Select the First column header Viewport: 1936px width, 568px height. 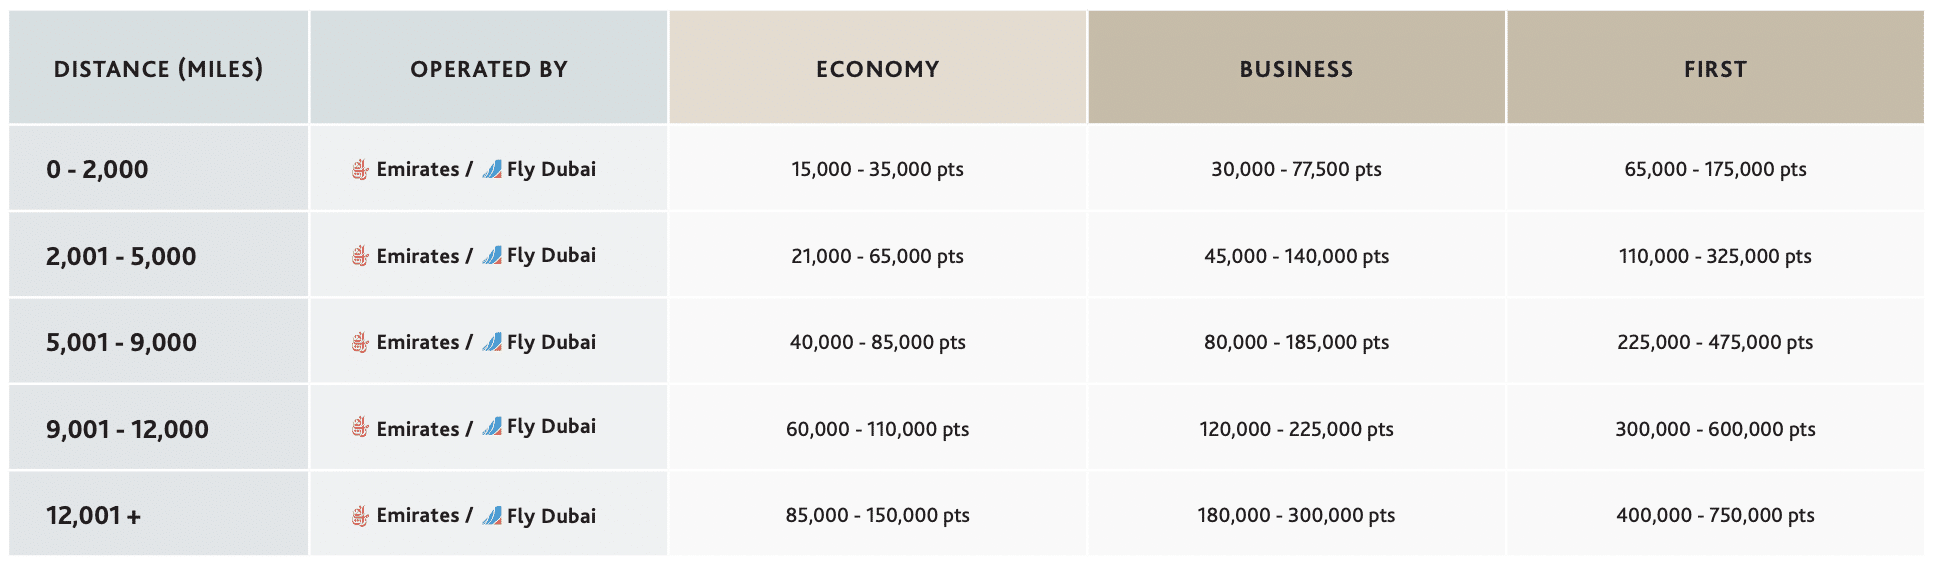click(x=1715, y=69)
